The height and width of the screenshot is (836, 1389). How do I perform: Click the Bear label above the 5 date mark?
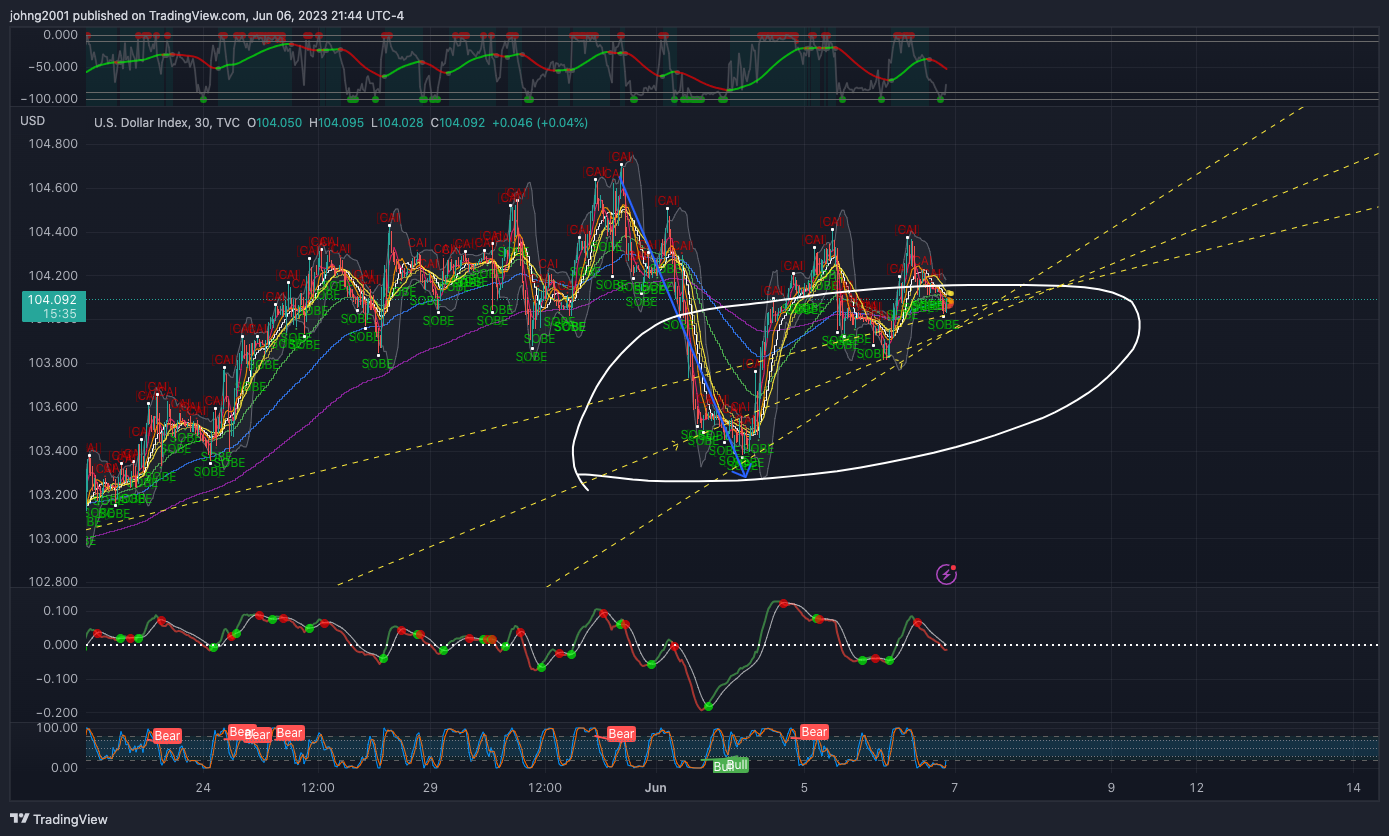814,732
